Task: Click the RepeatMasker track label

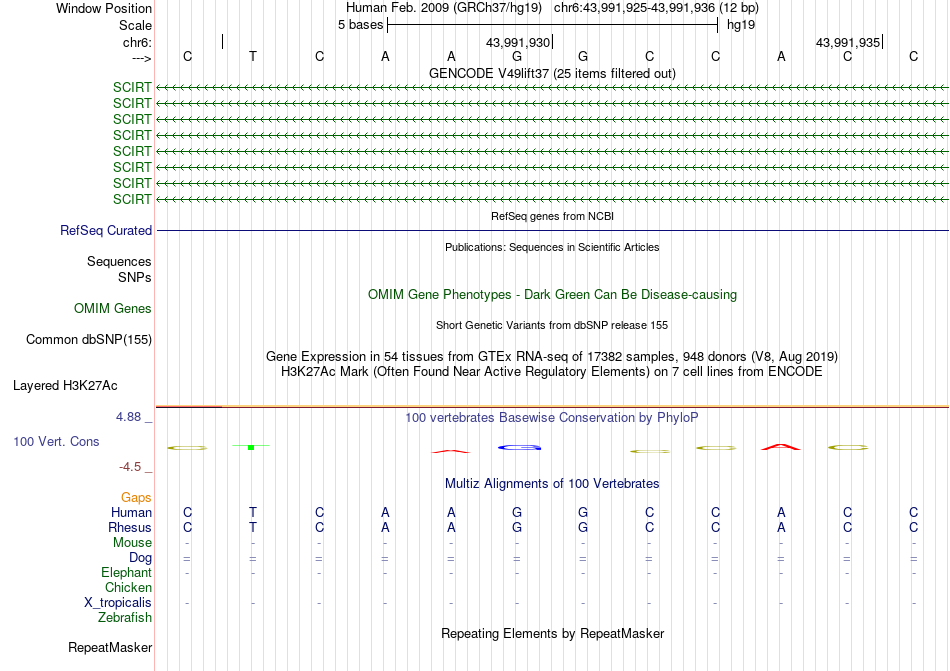Action: click(x=110, y=647)
